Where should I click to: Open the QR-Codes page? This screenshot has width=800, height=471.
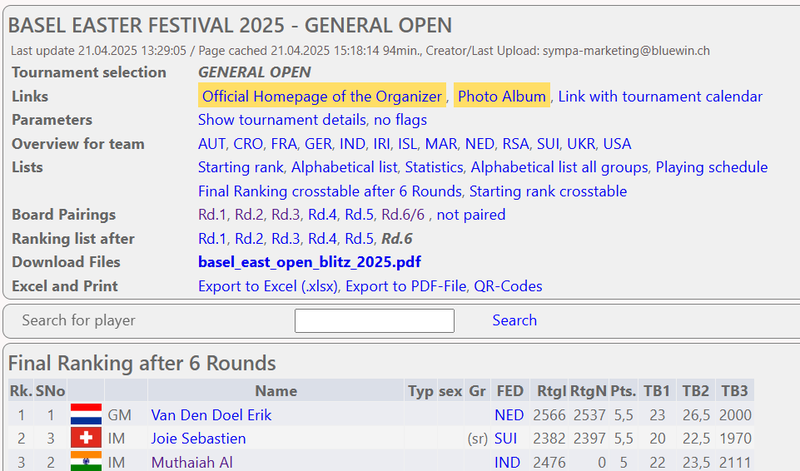pyautogui.click(x=508, y=286)
